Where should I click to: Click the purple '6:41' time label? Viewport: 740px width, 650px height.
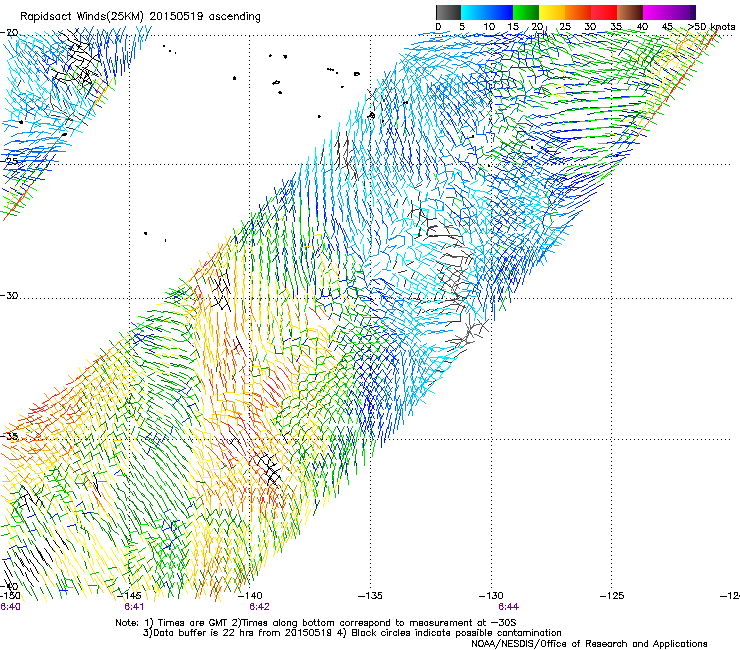(134, 607)
